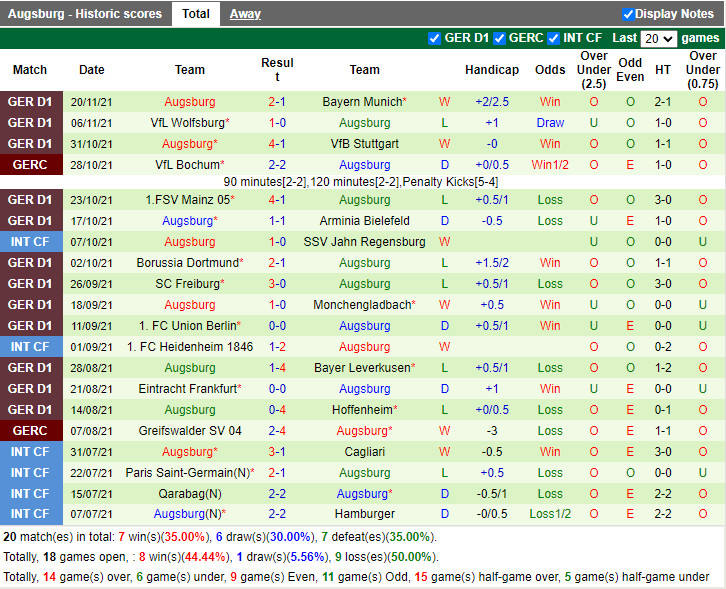Open Qarabag(N) team link
The image size is (726, 589).
pyautogui.click(x=190, y=494)
